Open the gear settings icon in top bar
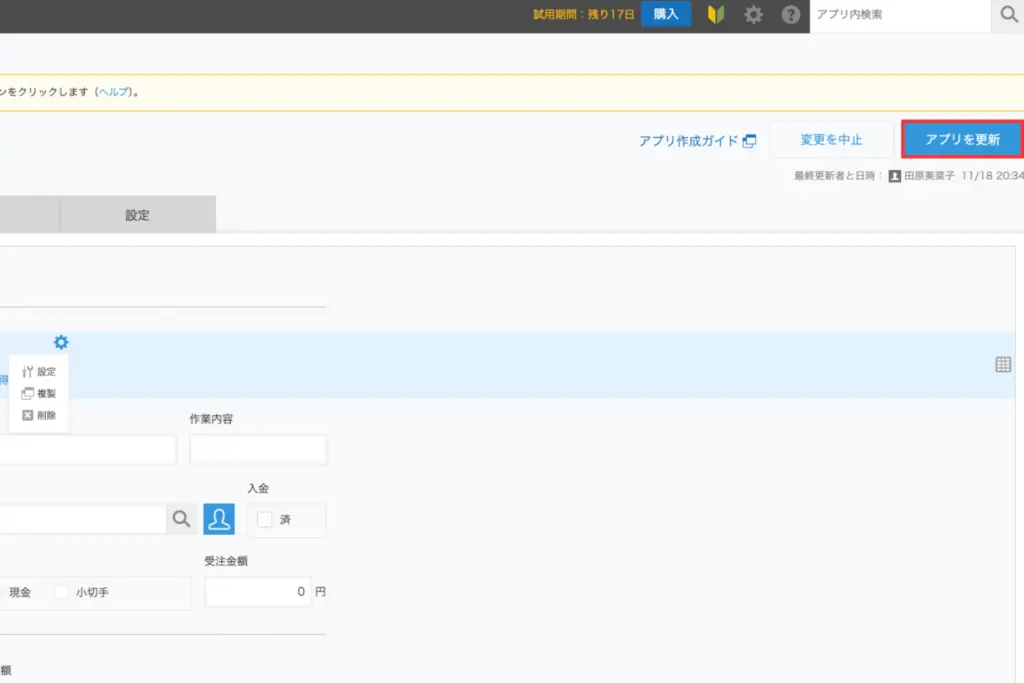The image size is (1024, 683). [753, 15]
